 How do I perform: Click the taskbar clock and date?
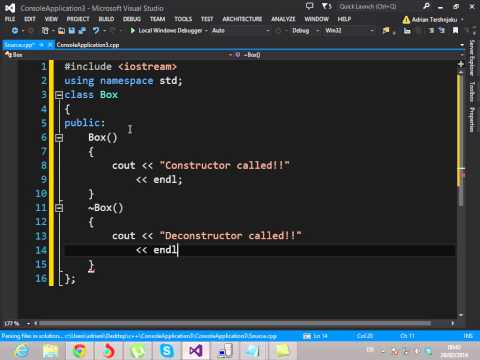pos(455,351)
